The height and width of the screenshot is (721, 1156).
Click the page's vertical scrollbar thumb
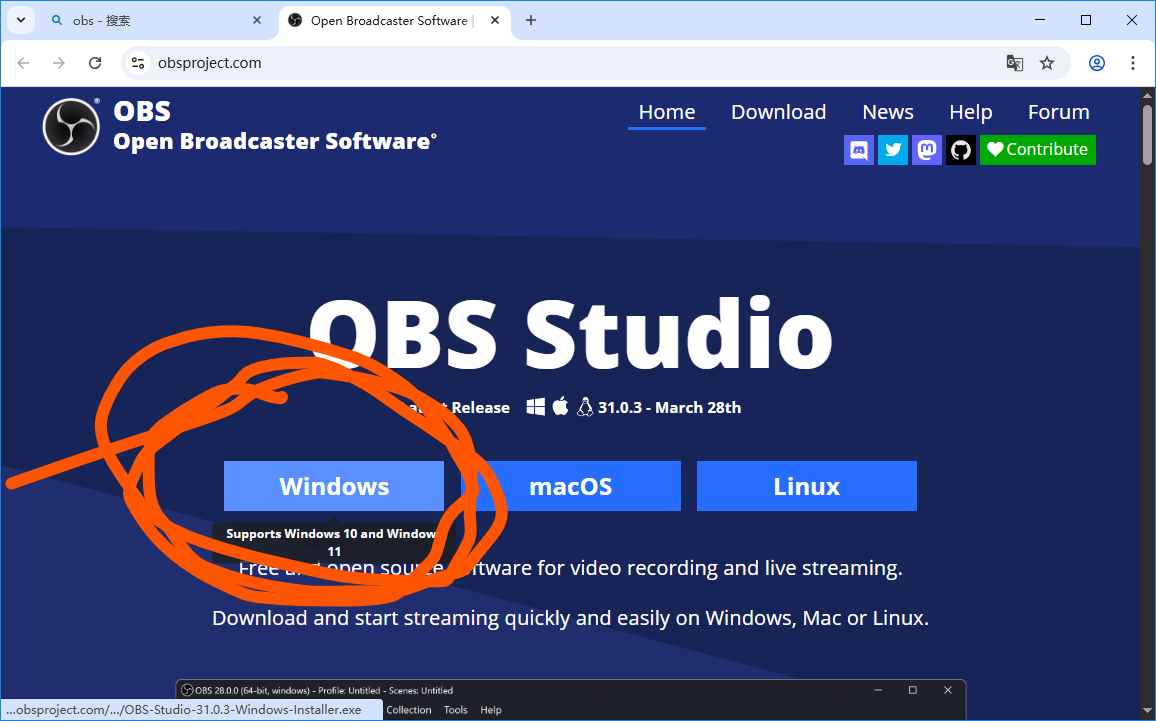point(1147,135)
